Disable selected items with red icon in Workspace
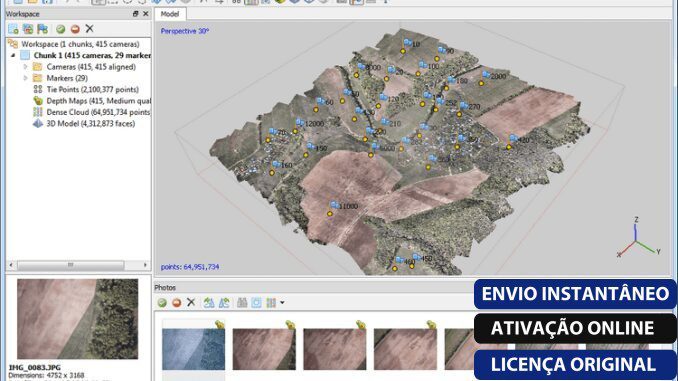This screenshot has height=381, width=678. (75, 29)
